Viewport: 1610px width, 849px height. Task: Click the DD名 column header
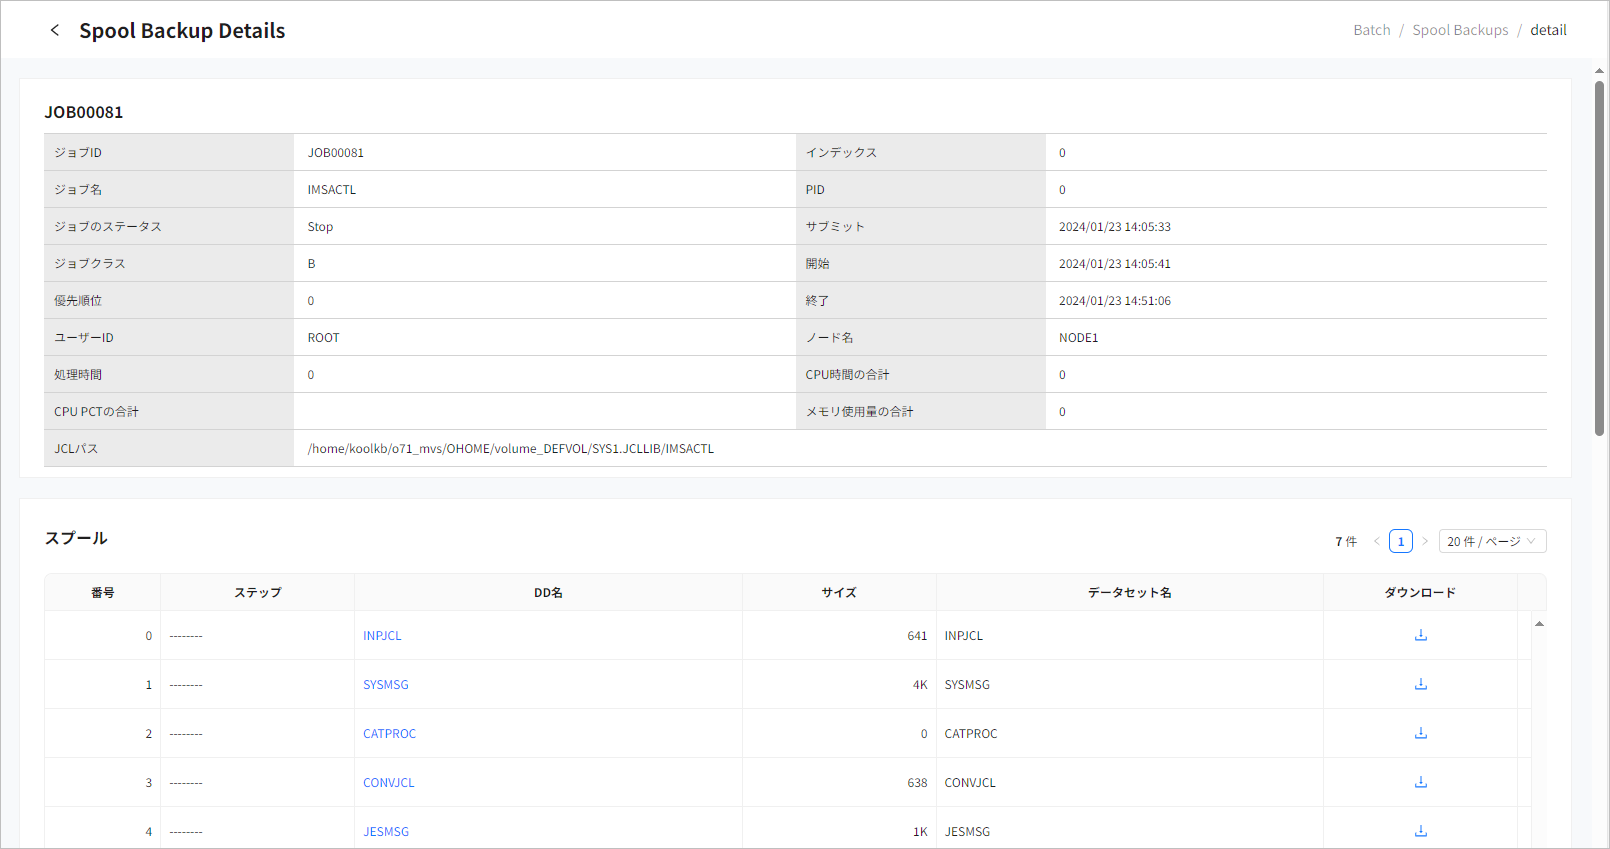[548, 593]
